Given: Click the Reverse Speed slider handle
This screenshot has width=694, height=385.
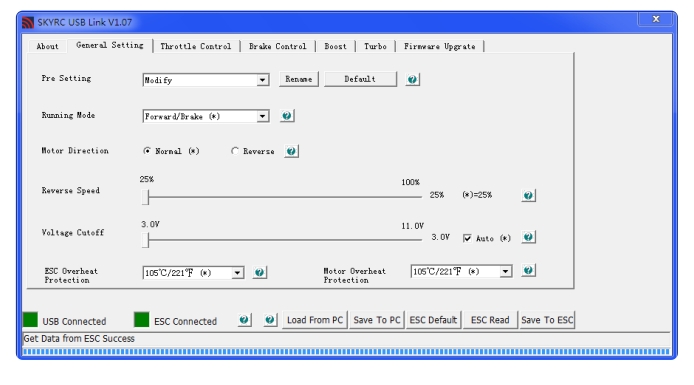Looking at the screenshot, I should (145, 197).
